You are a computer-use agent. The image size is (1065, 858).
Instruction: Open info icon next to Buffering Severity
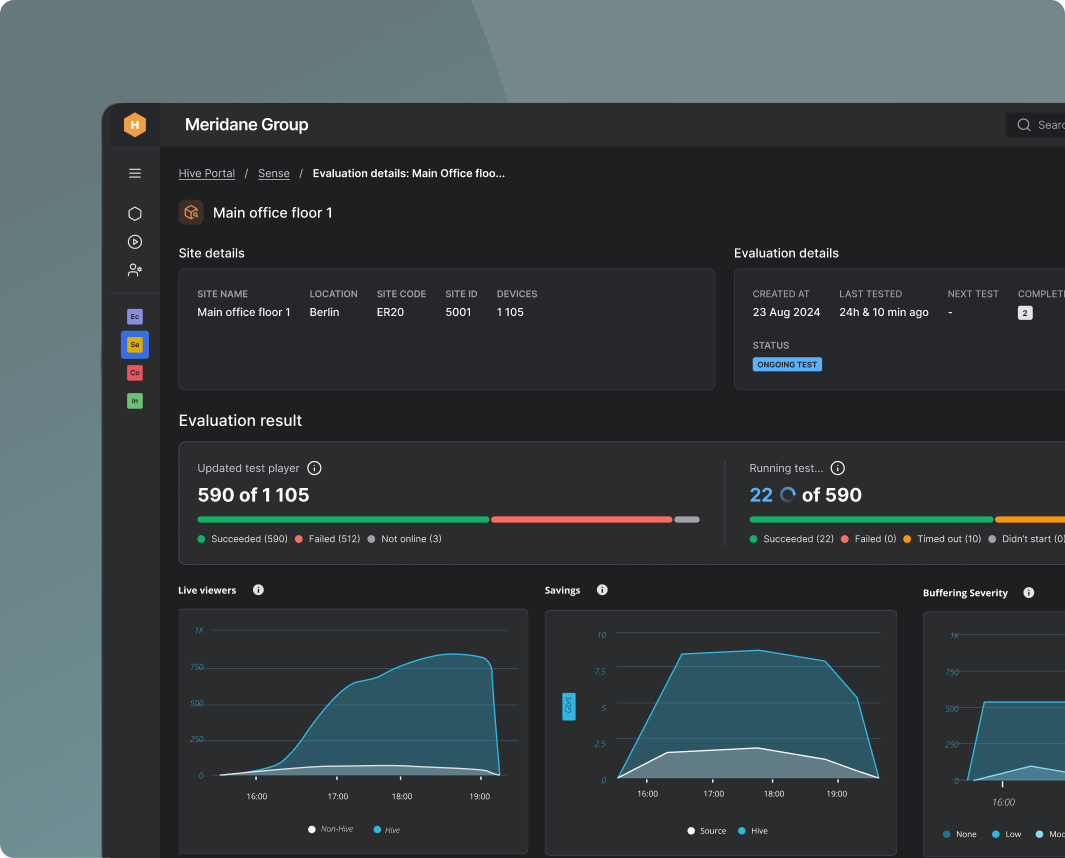[1028, 592]
